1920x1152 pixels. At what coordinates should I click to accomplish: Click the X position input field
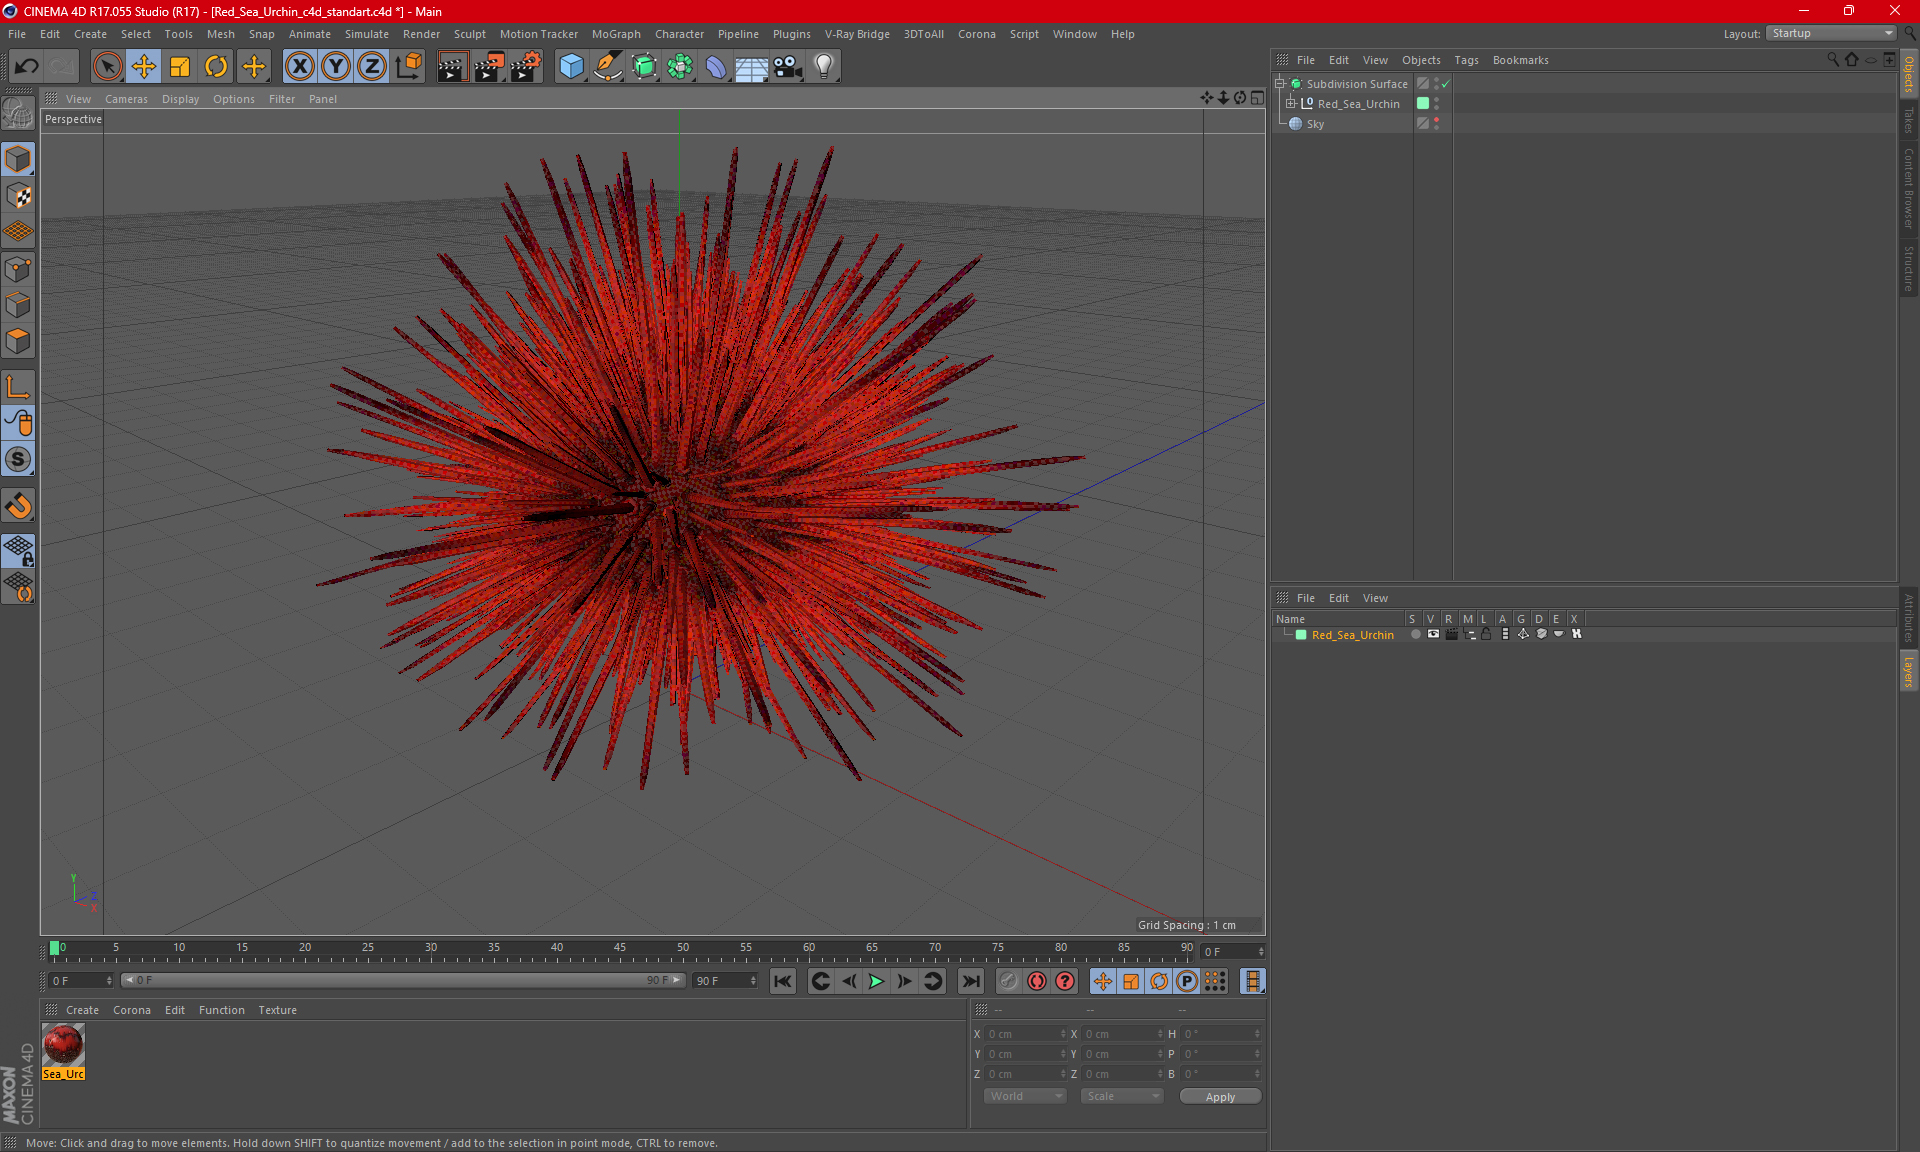(x=1025, y=1034)
